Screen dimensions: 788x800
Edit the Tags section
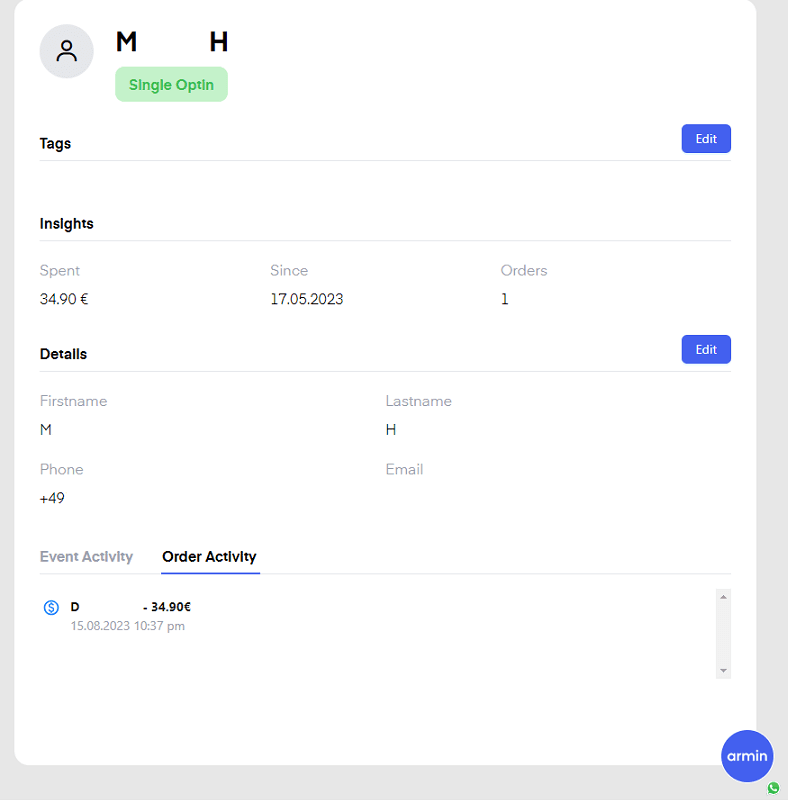pos(706,139)
